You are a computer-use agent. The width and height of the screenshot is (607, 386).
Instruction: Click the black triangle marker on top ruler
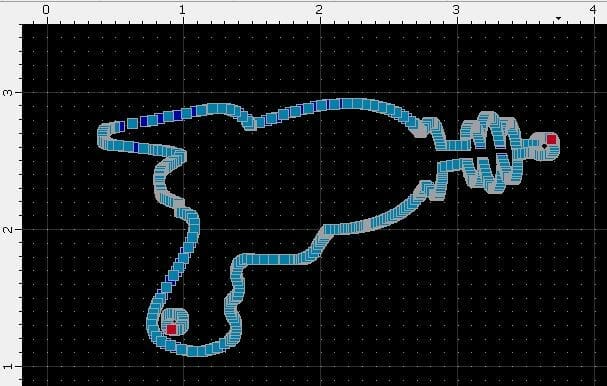pos(558,18)
